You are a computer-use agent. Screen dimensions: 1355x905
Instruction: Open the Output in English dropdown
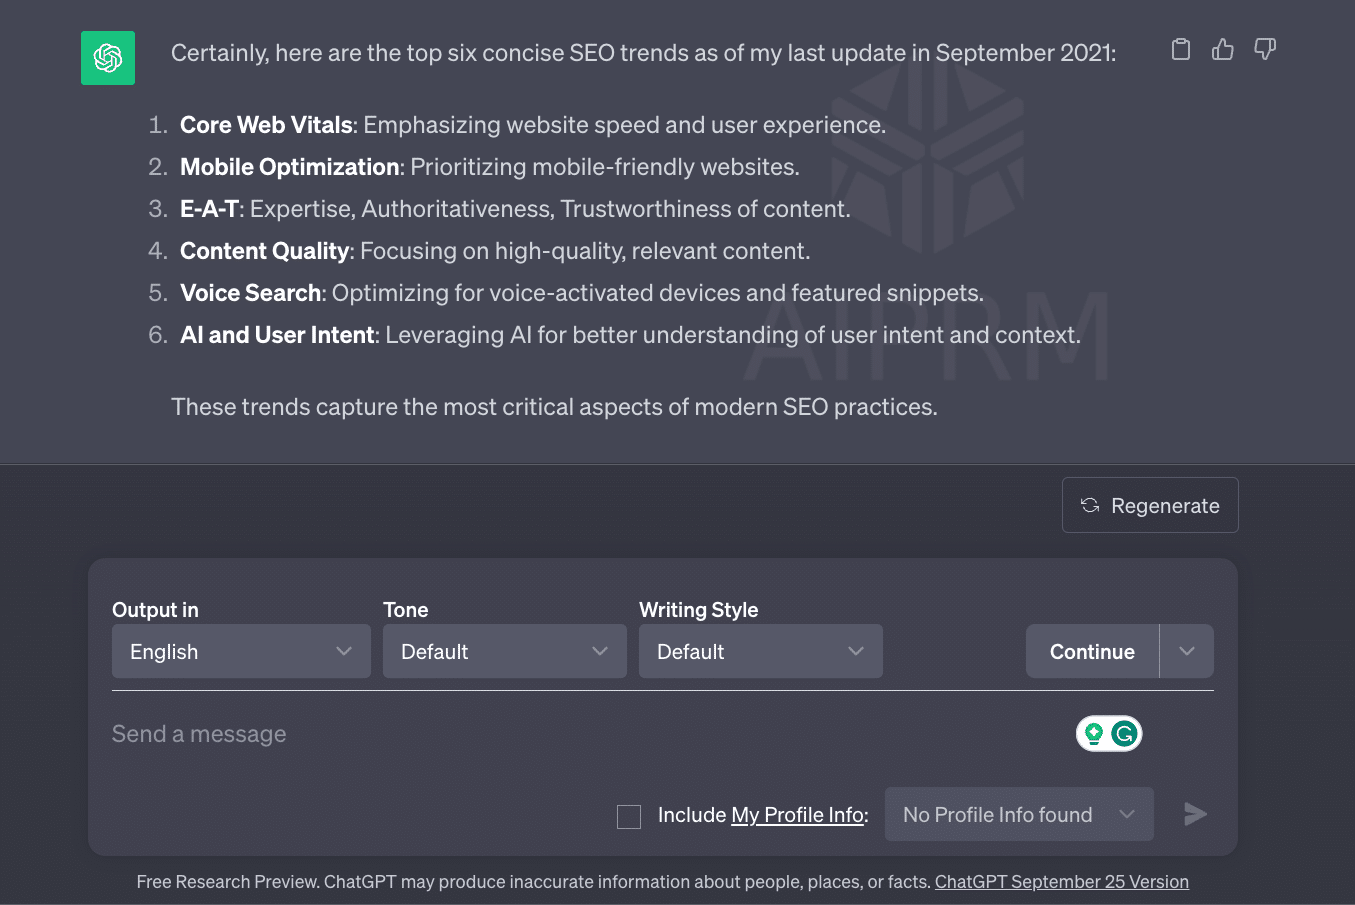click(241, 651)
